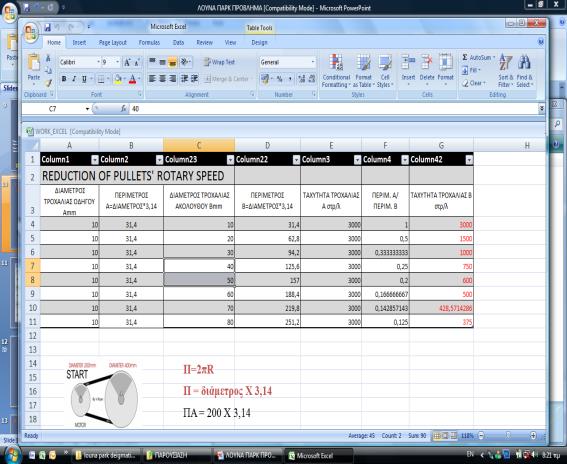Open Sort & Filter
567x464 pixels.
[506, 71]
